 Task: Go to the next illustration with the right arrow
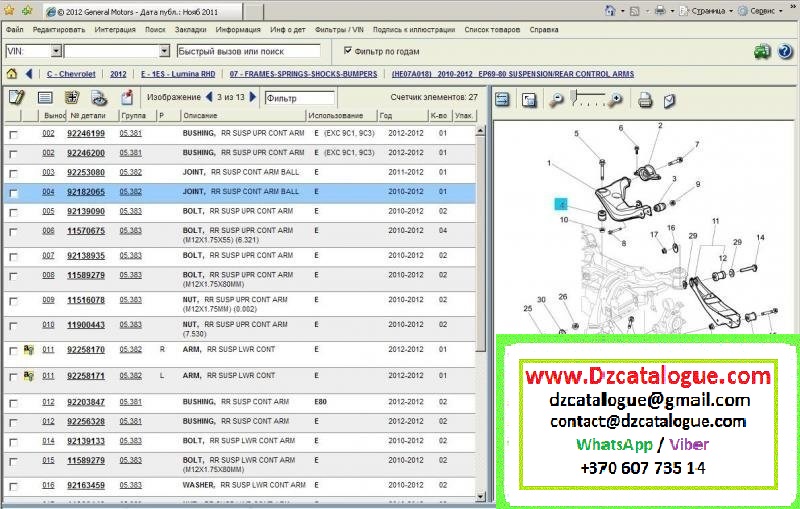click(x=253, y=97)
